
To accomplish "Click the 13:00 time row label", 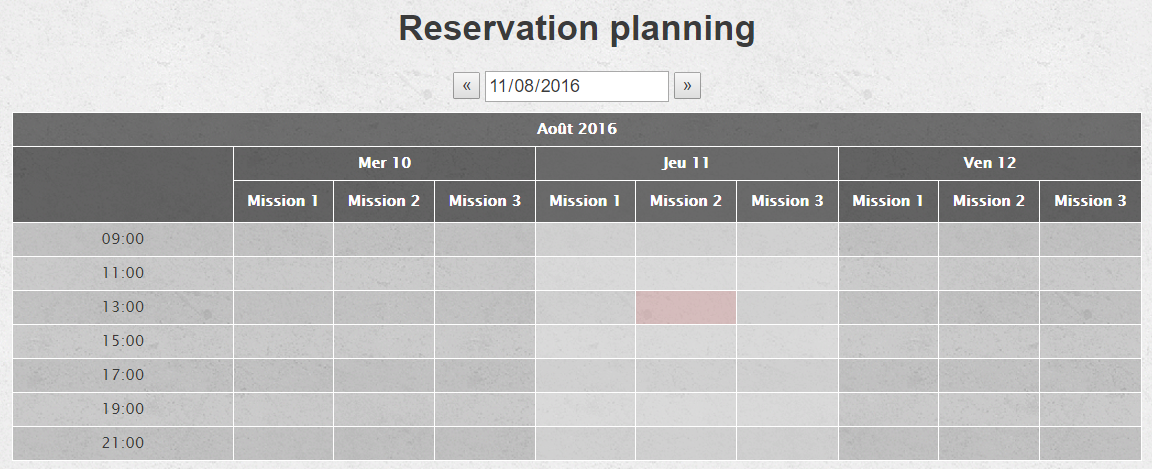I will 123,307.
